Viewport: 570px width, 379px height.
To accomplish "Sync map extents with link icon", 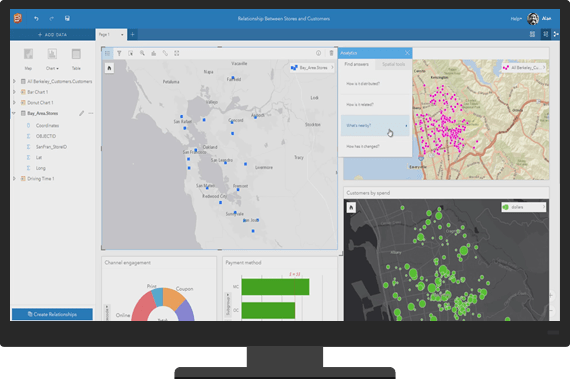I will (165, 53).
